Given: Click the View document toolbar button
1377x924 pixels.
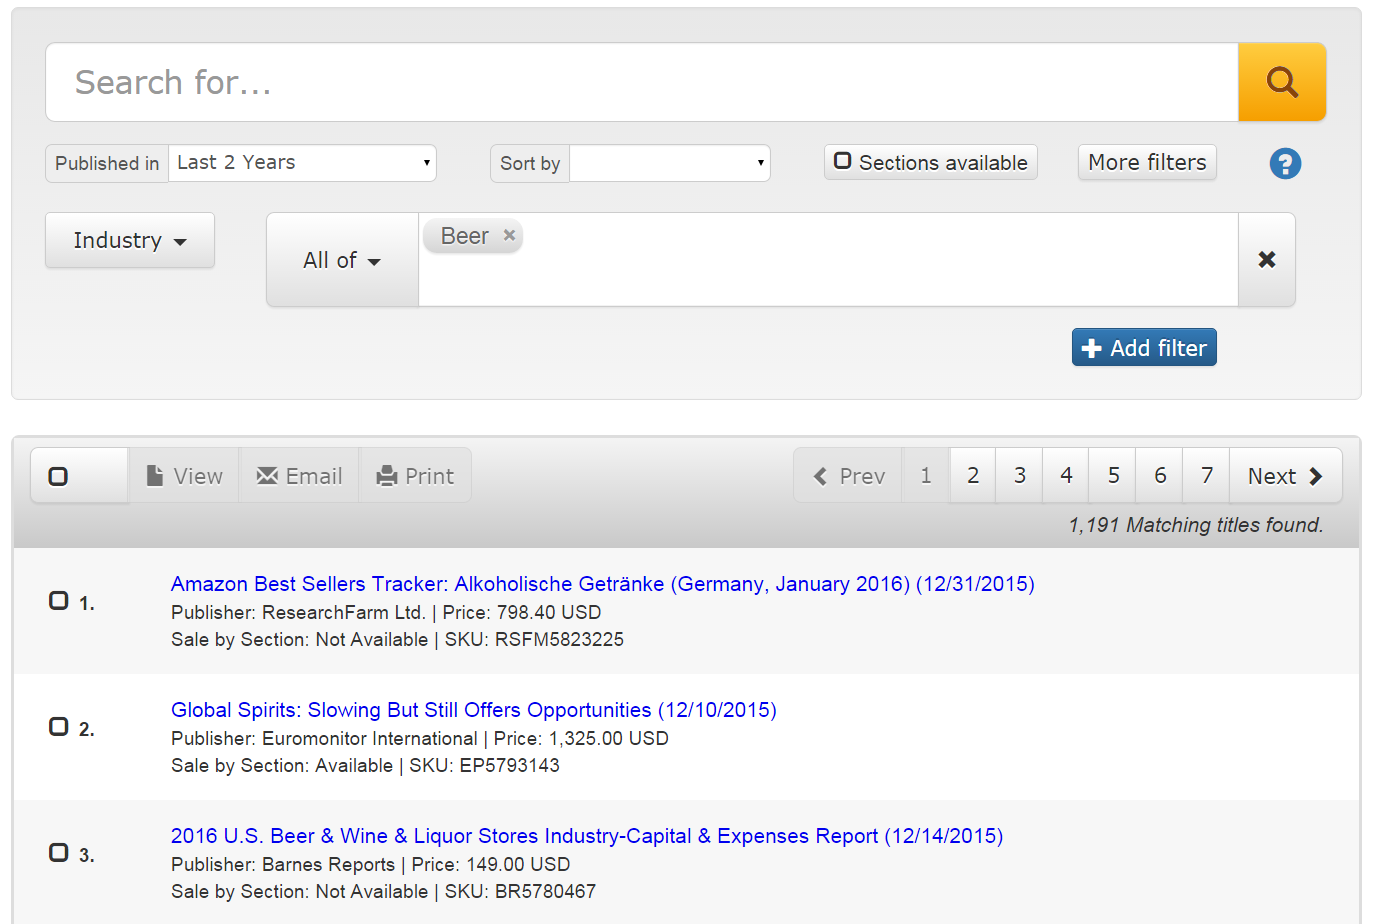Looking at the screenshot, I should [x=184, y=476].
